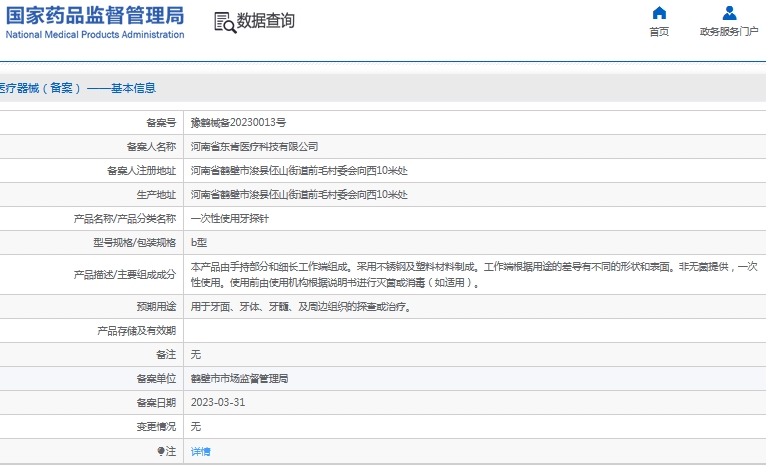The height and width of the screenshot is (470, 766).
Task: Click the ●注 row label
Action: pos(167,451)
